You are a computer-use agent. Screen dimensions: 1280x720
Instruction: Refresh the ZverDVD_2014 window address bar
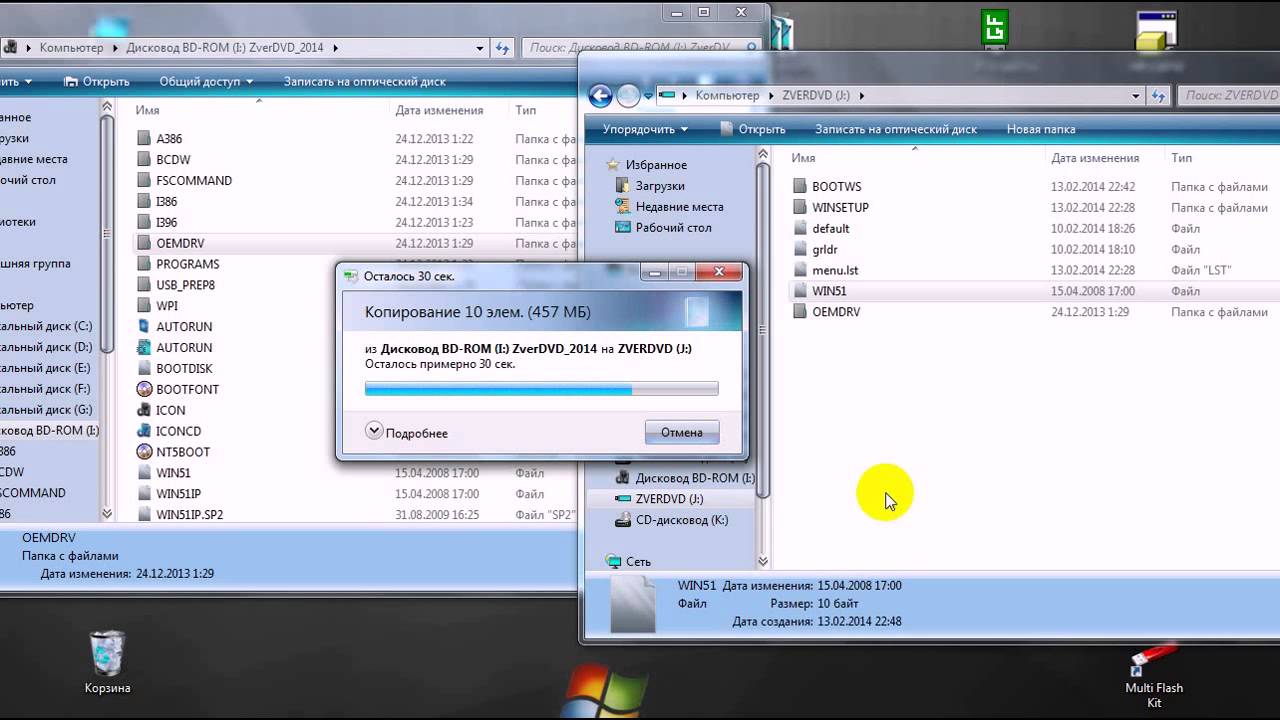(x=503, y=47)
